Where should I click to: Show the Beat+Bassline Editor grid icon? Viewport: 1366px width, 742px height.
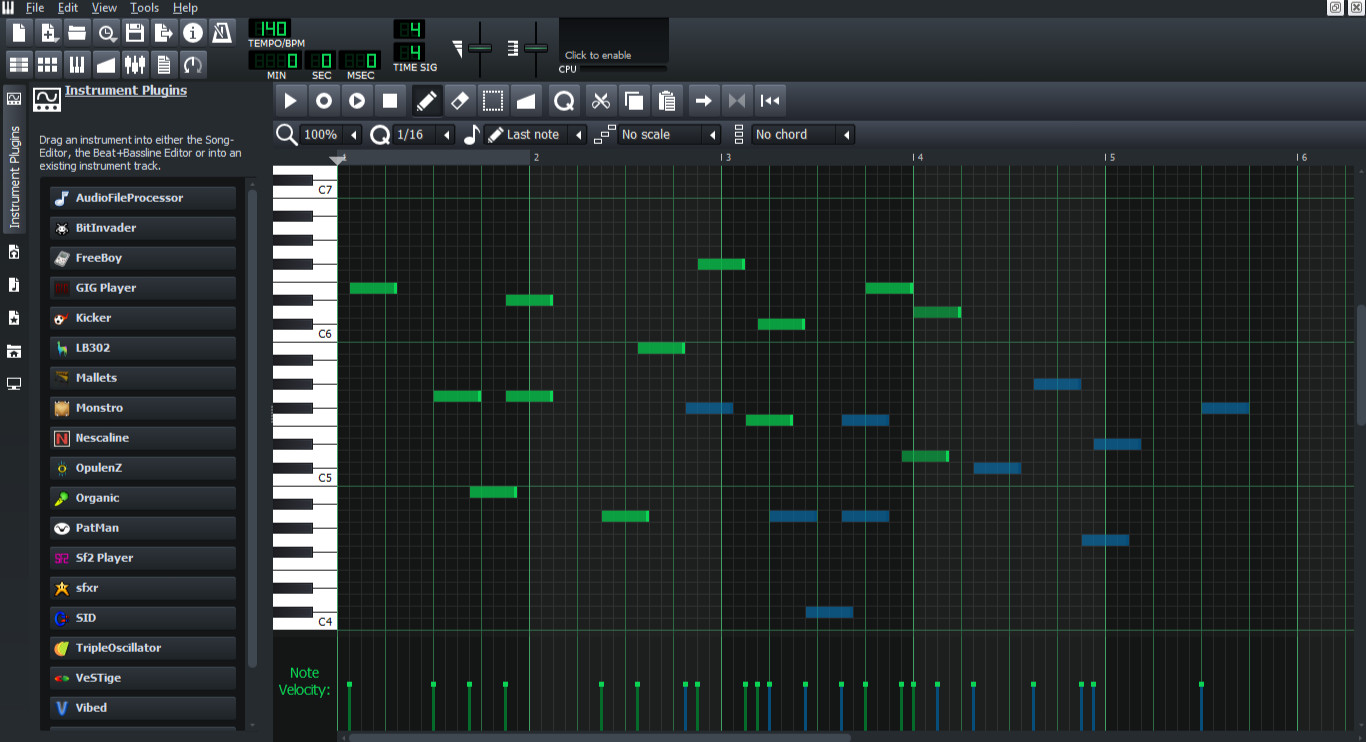(x=48, y=65)
